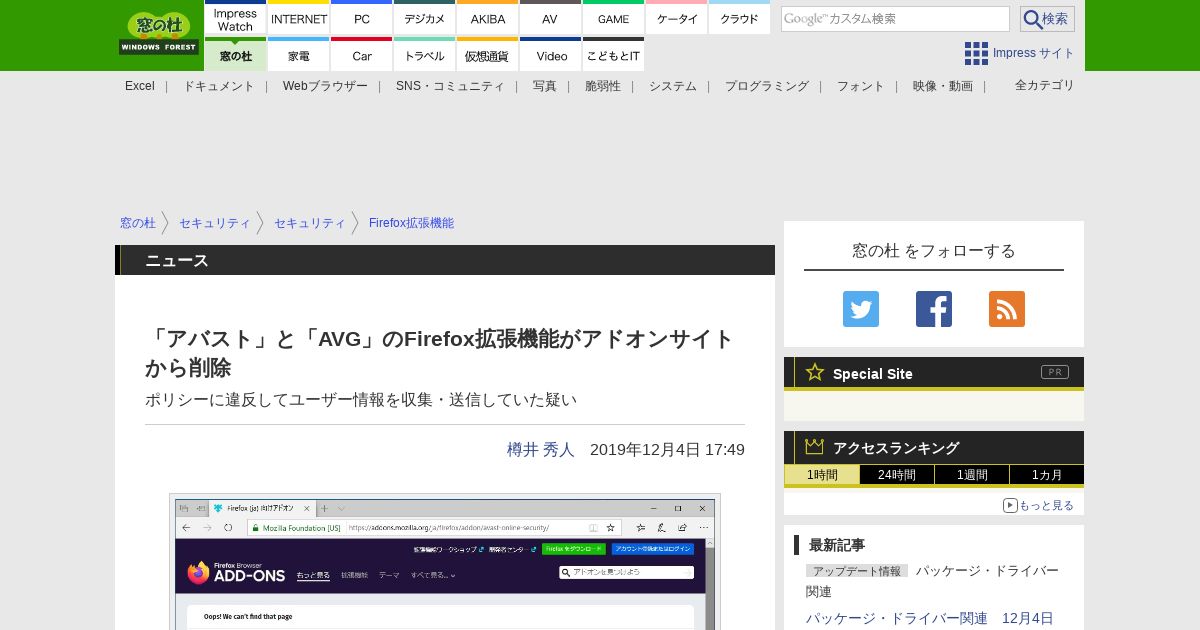
Task: Go to the 写真 category
Action: click(545, 86)
